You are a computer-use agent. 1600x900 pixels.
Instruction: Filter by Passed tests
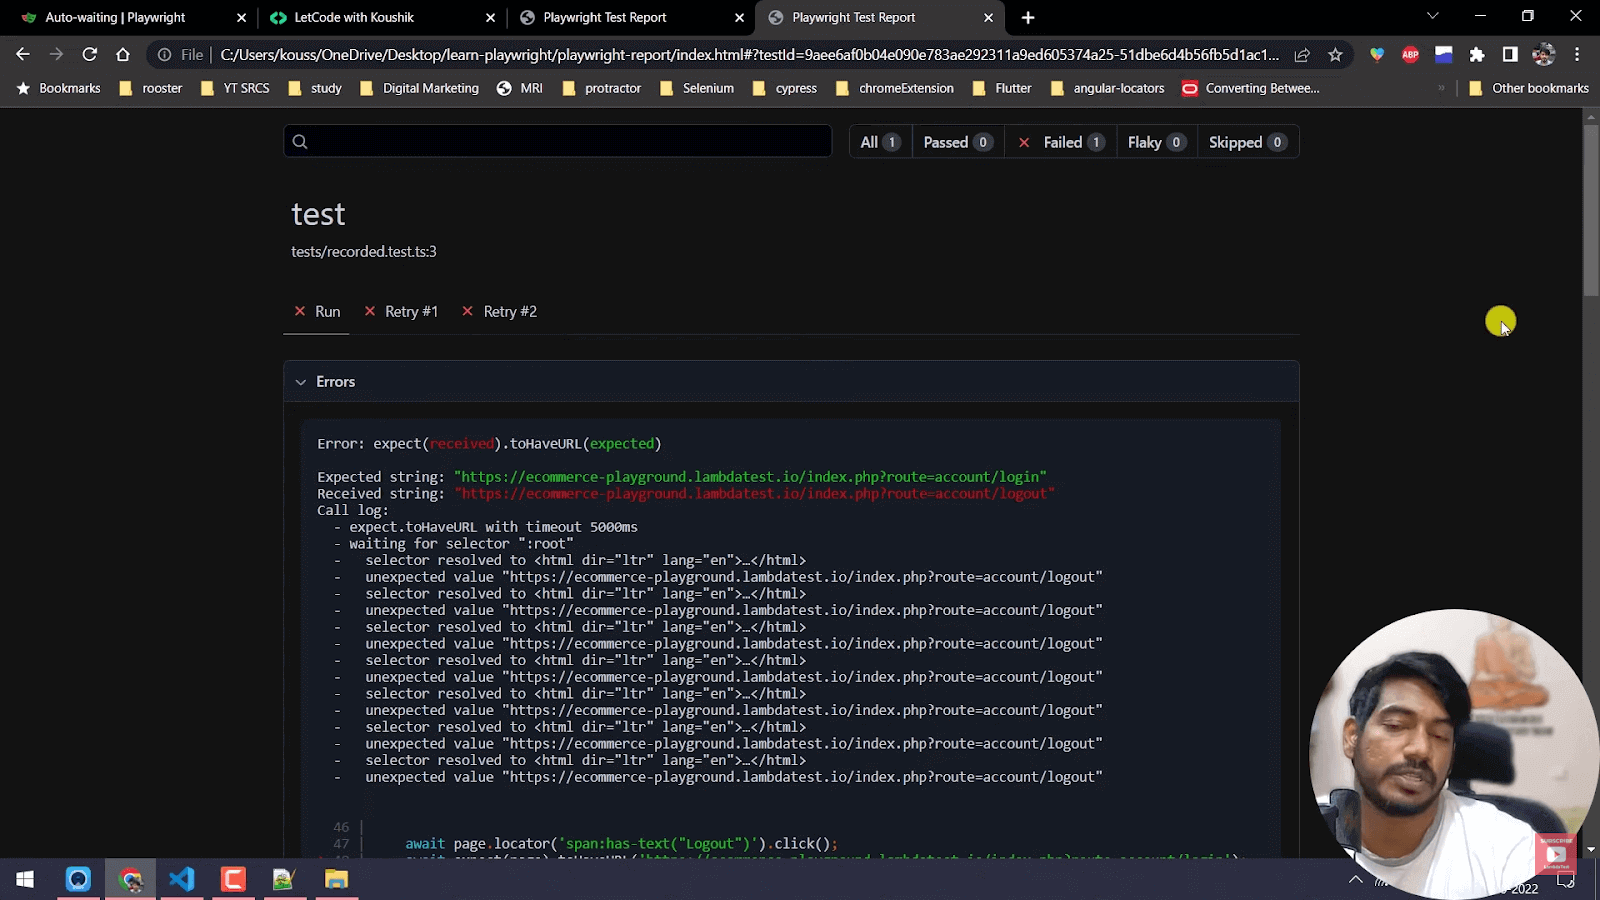pyautogui.click(x=956, y=142)
